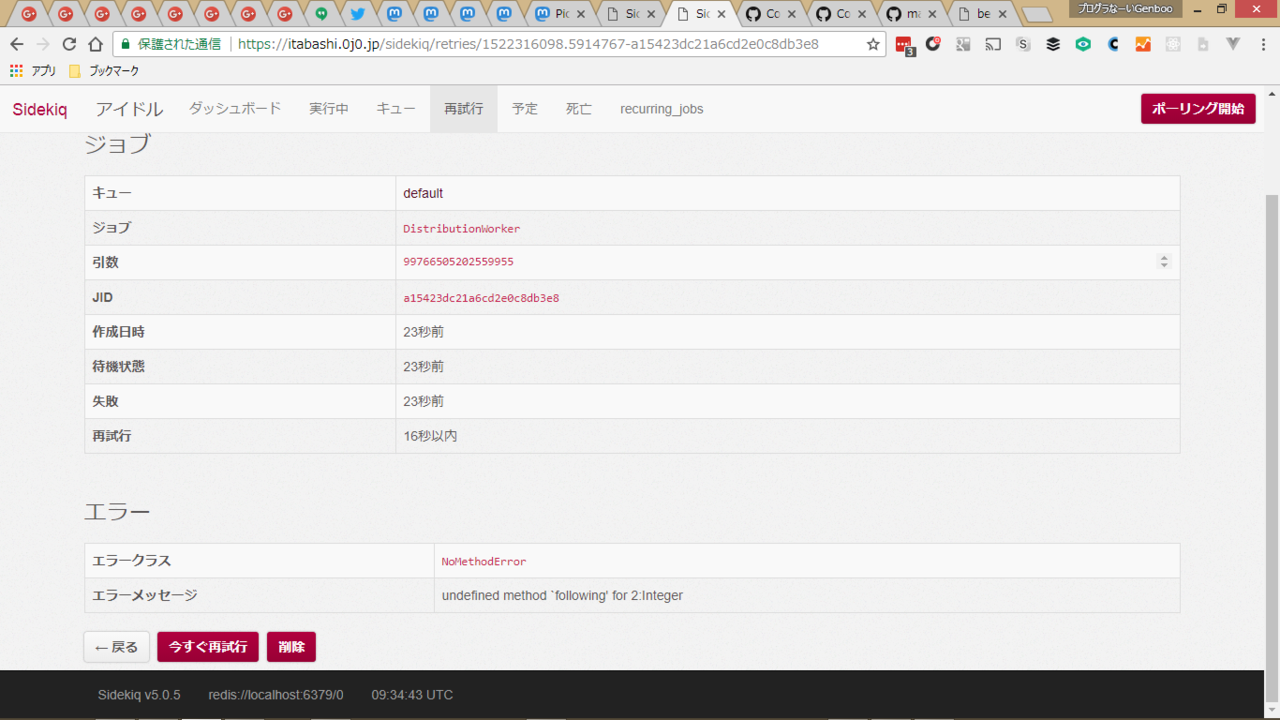Click the home page icon

(95, 45)
